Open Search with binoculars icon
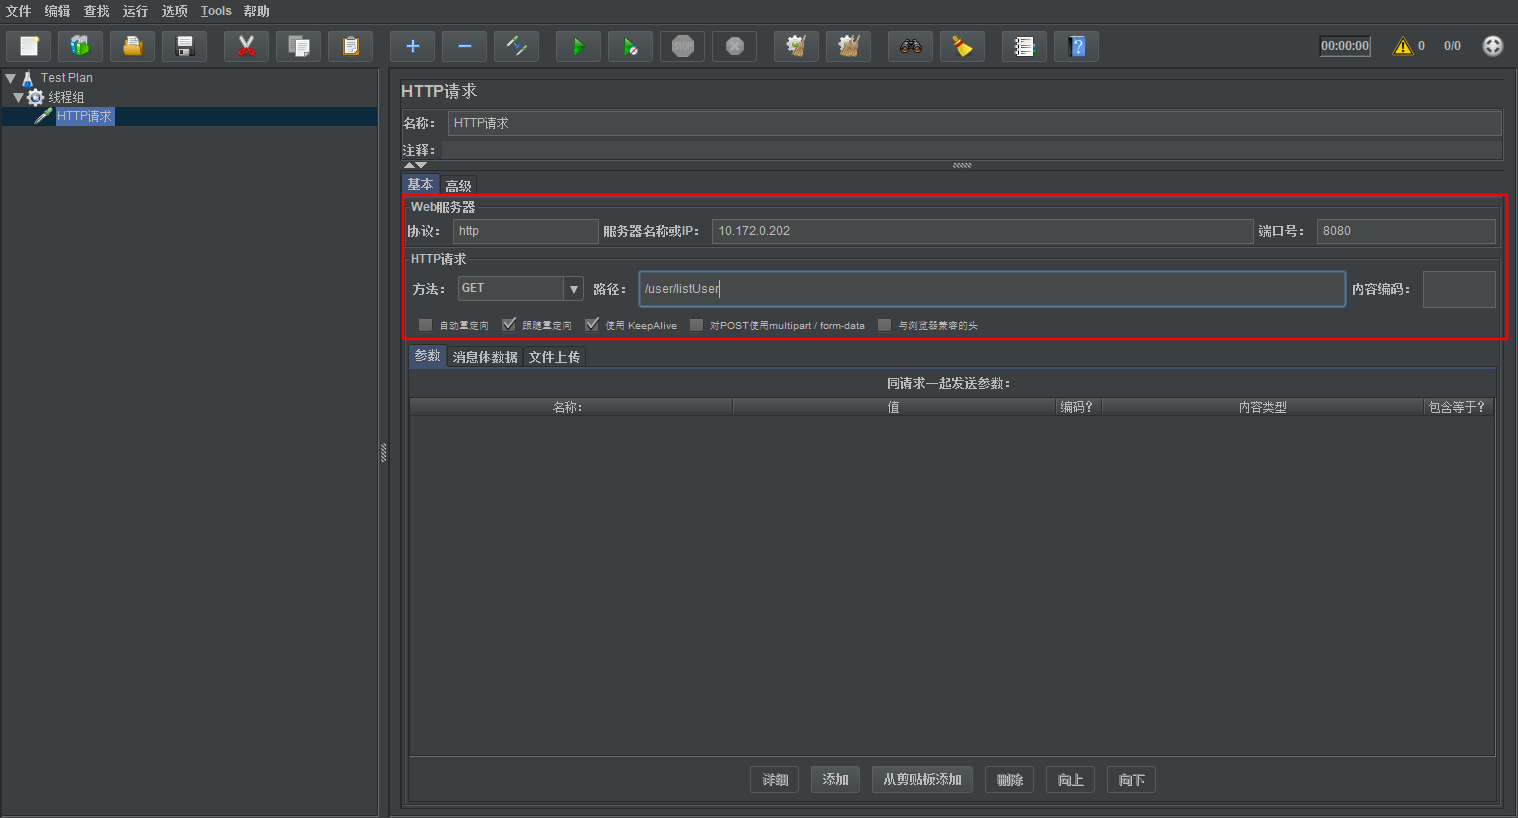 coord(910,46)
